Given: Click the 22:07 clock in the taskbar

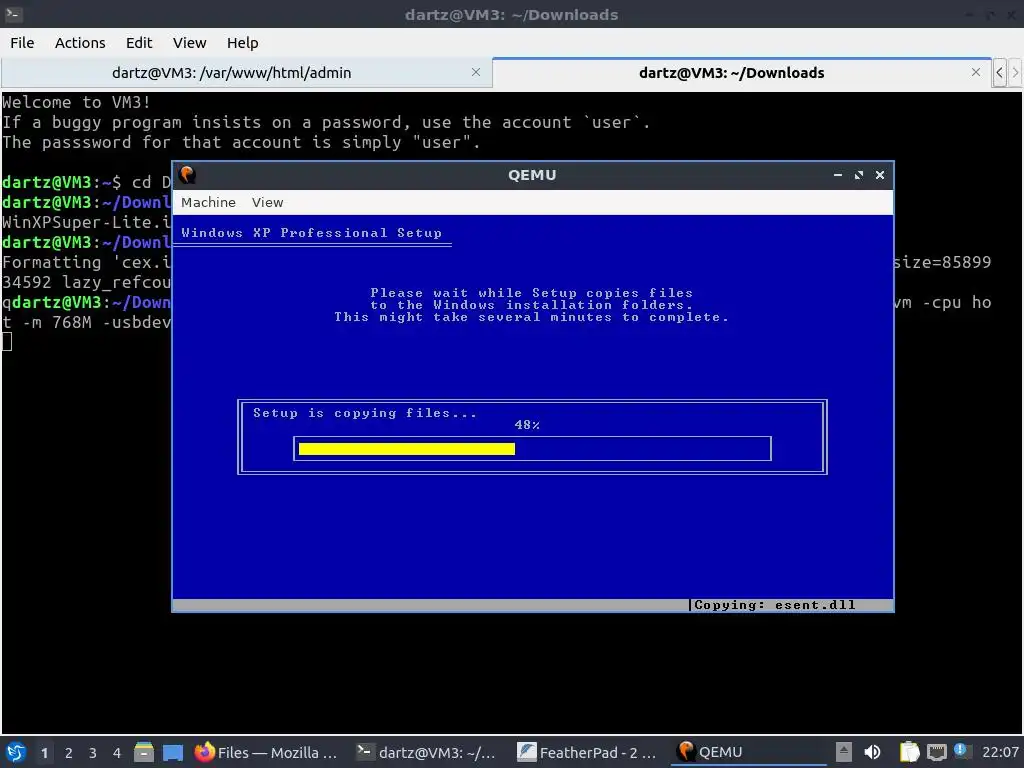Looking at the screenshot, I should pos(1000,752).
